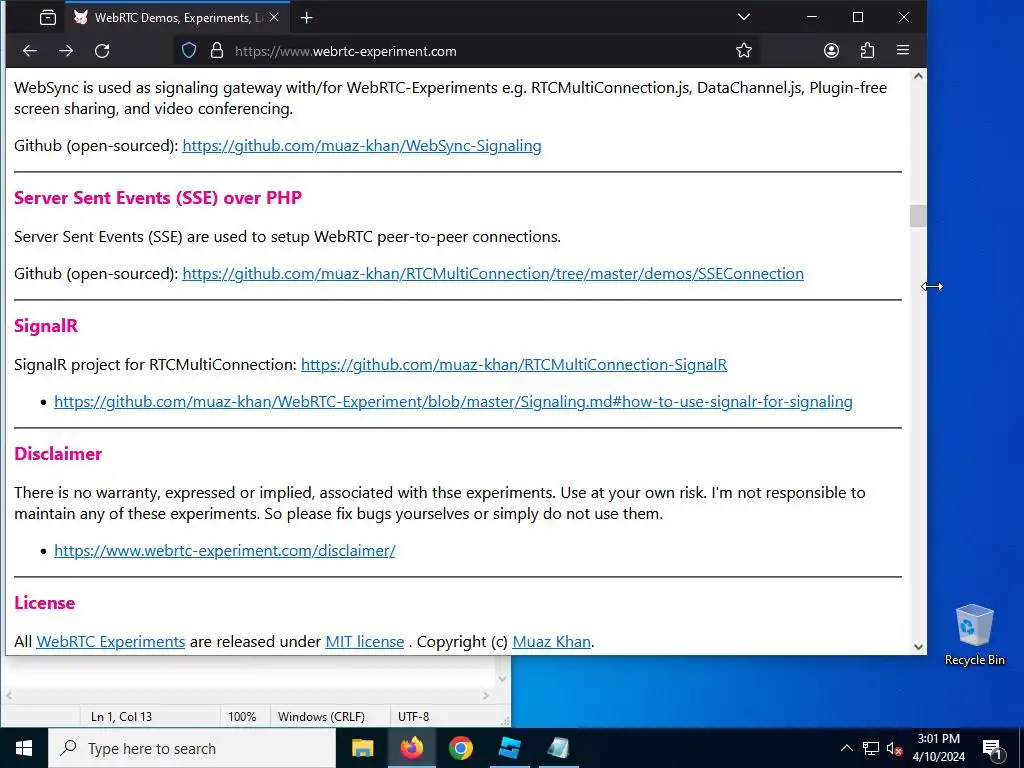Click Notepad's vertical scrollbar down arrow

click(x=502, y=679)
